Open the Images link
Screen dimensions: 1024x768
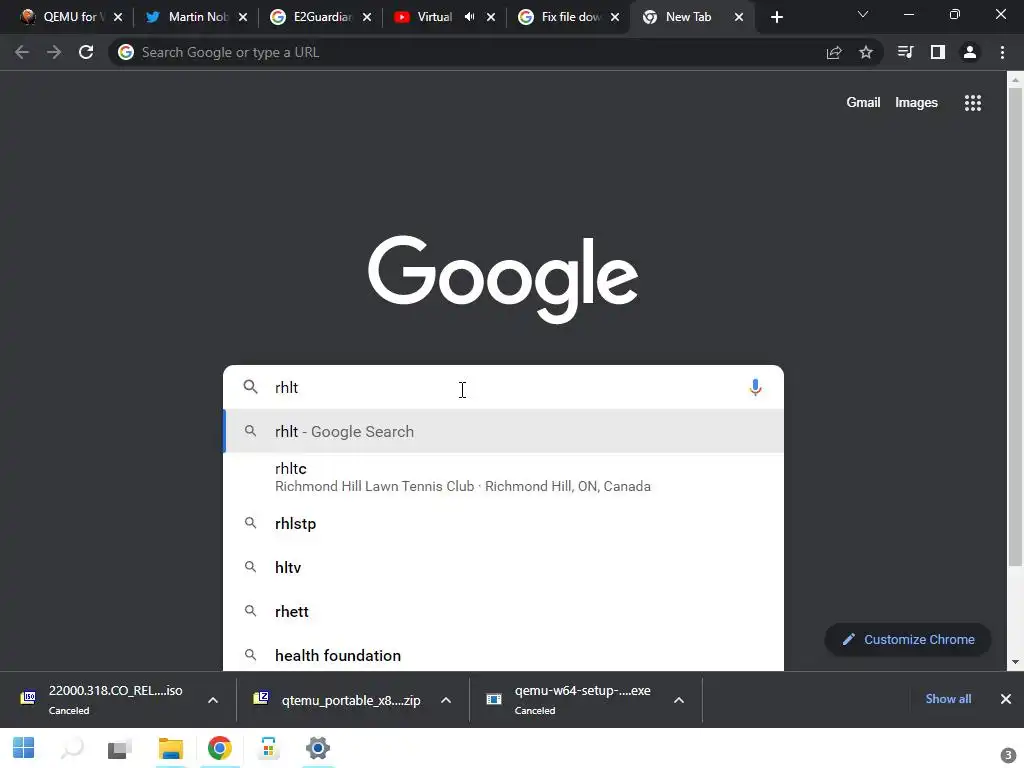(916, 103)
